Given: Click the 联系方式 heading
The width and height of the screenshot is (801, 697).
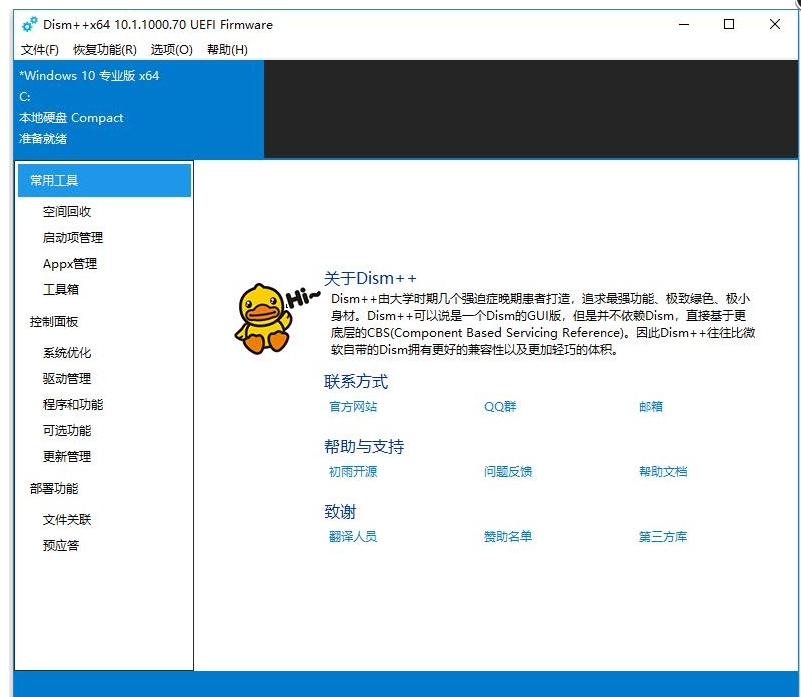Looking at the screenshot, I should (x=356, y=382).
